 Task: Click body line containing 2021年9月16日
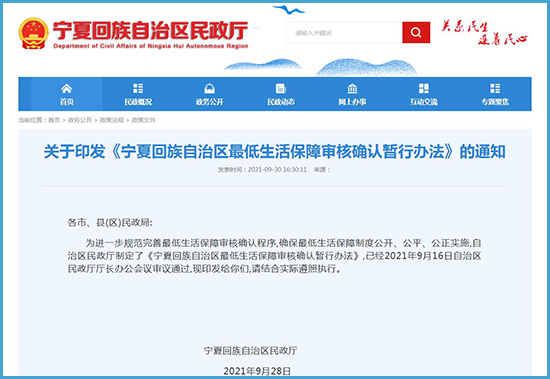pos(274,256)
